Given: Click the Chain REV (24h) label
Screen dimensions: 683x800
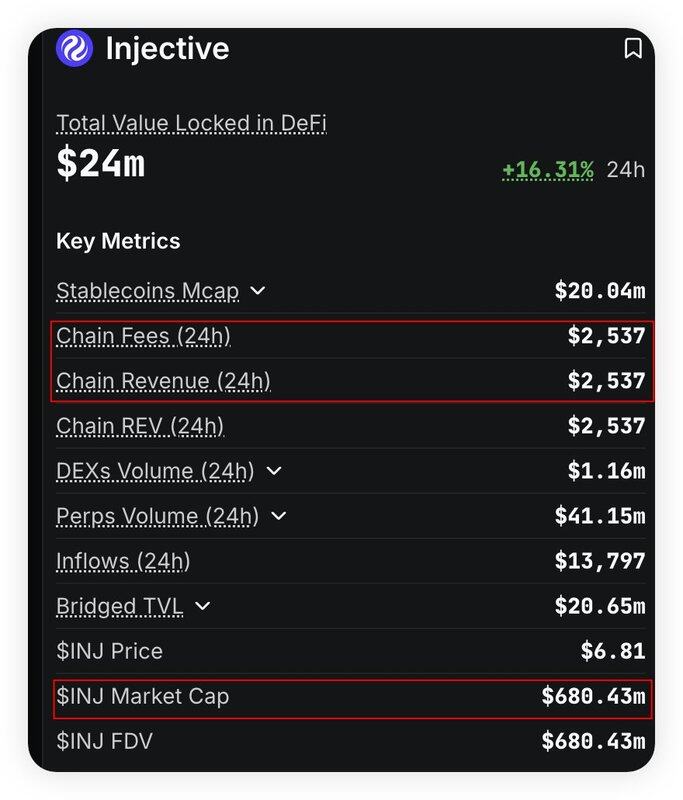Looking at the screenshot, I should point(140,426).
